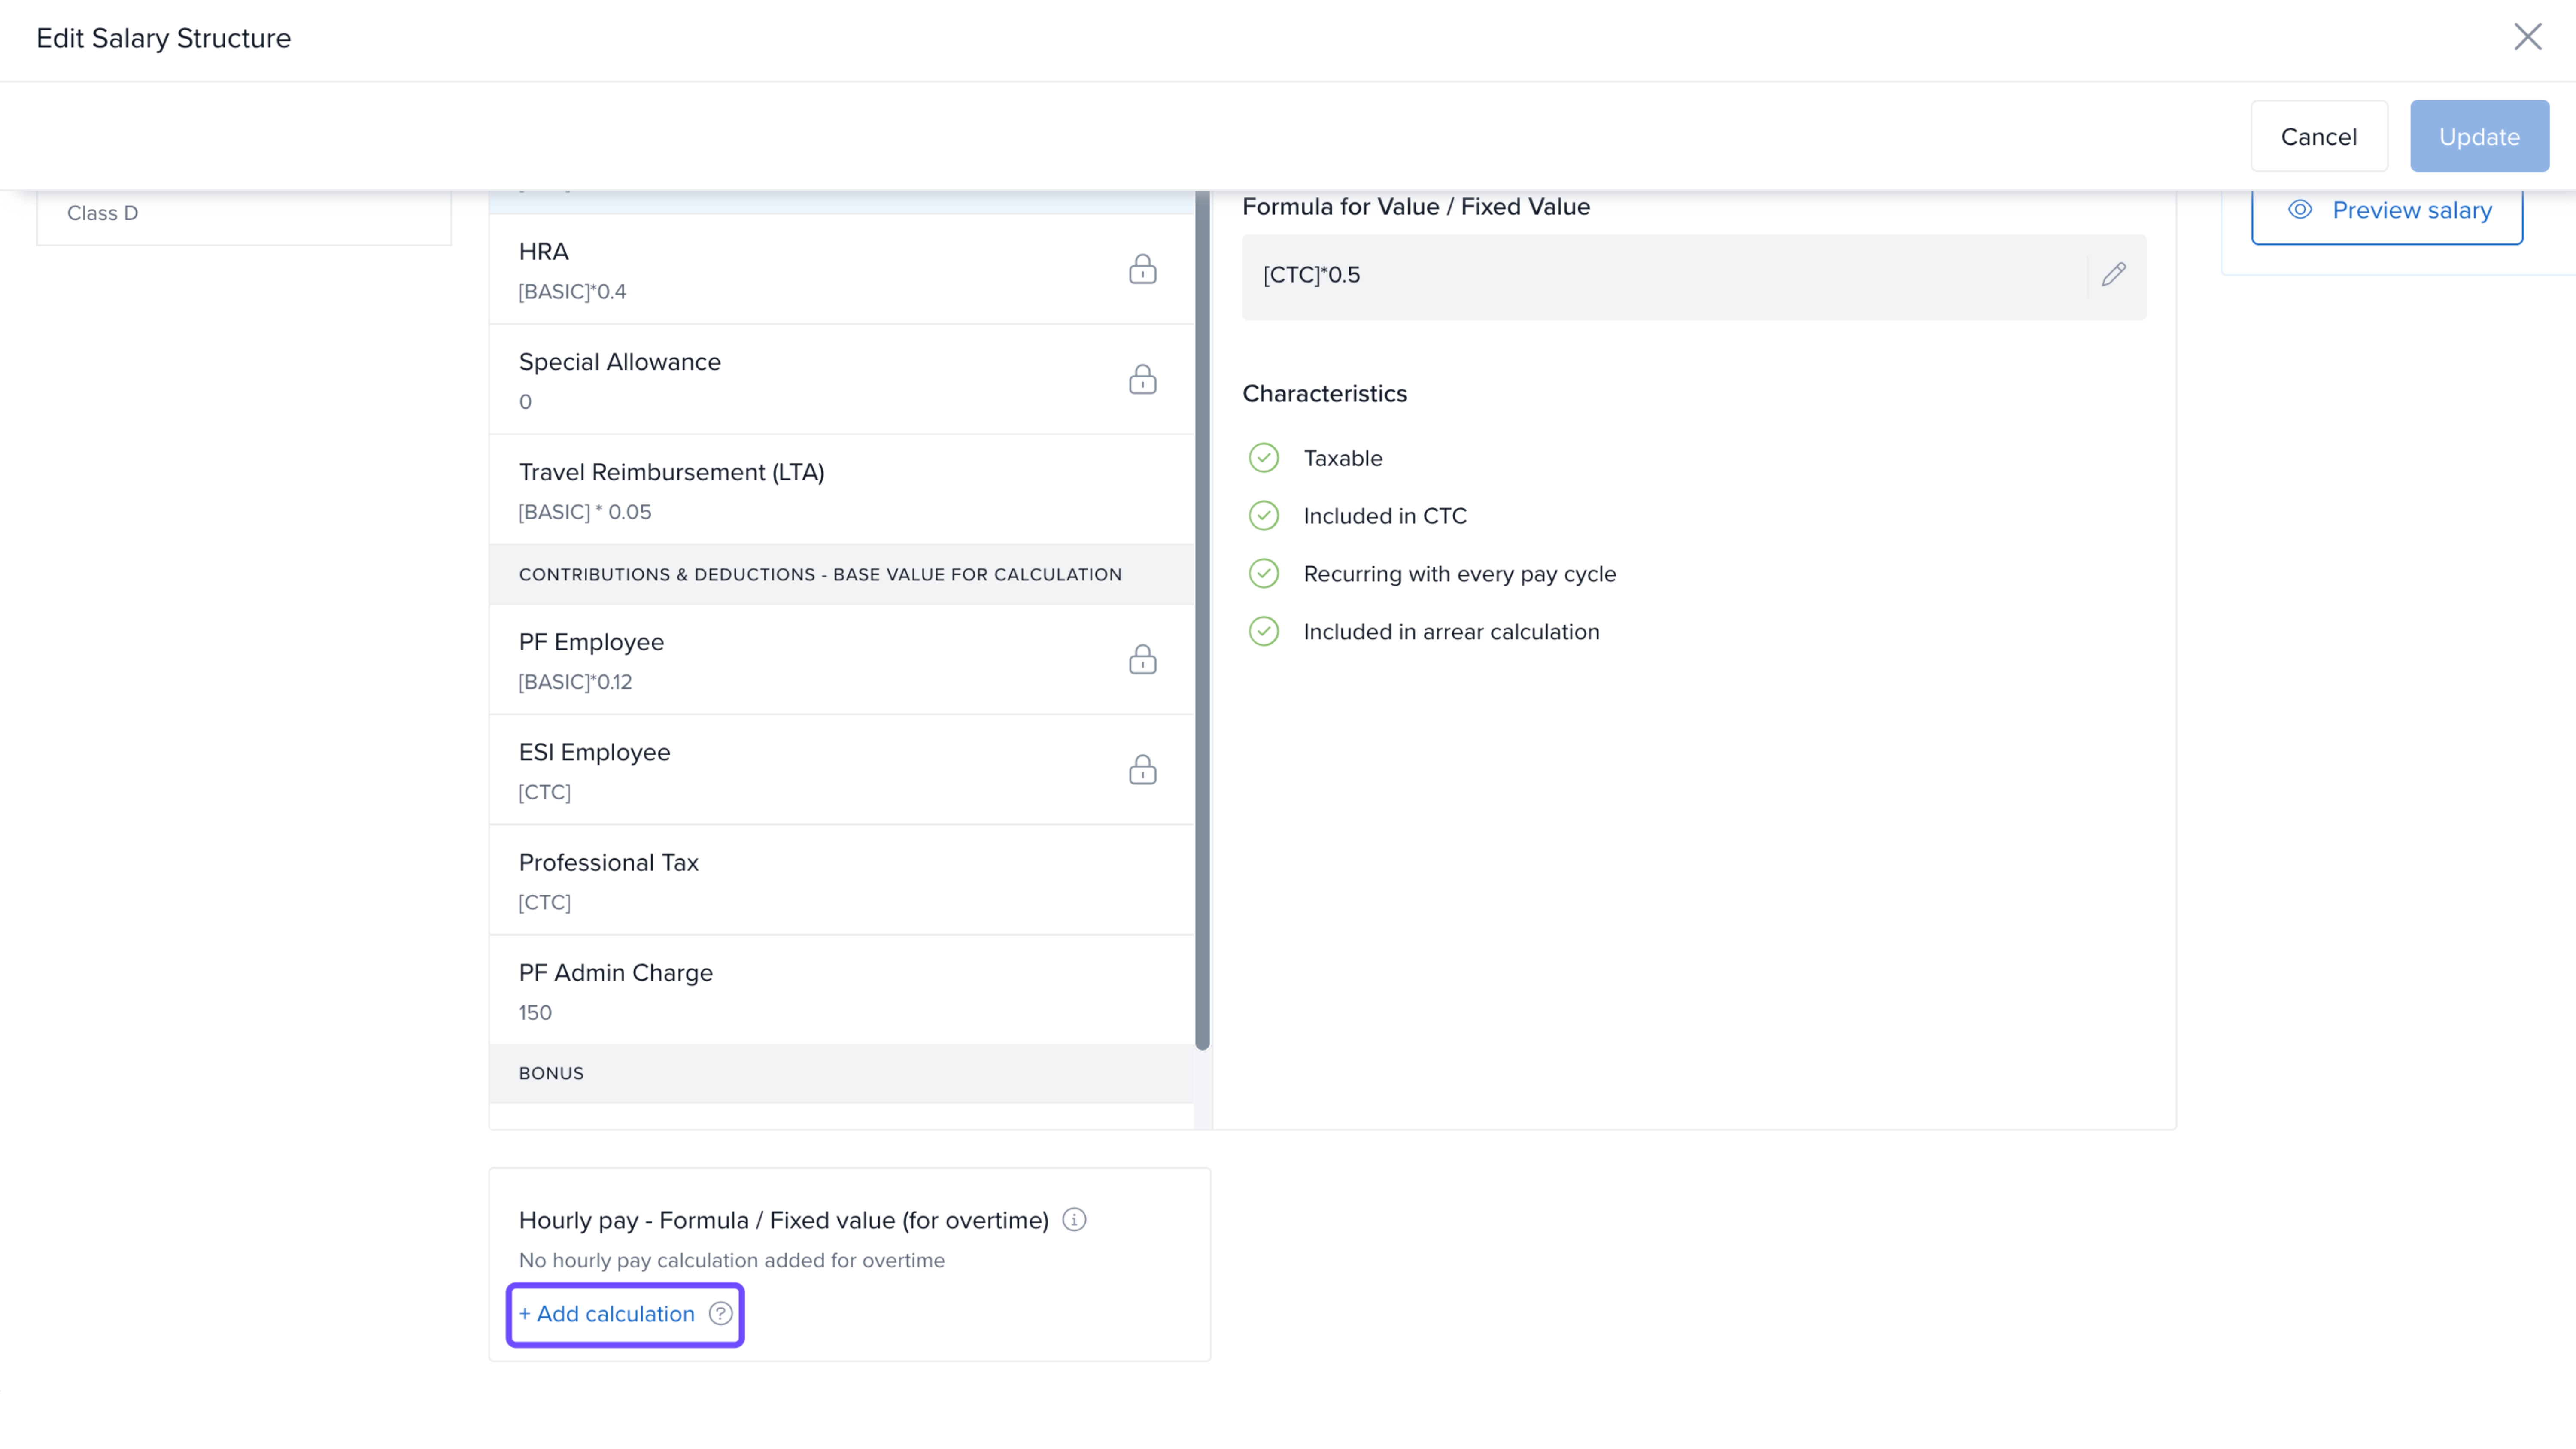2576x1449 pixels.
Task: Toggle the Included in CTC check
Action: [1263, 516]
